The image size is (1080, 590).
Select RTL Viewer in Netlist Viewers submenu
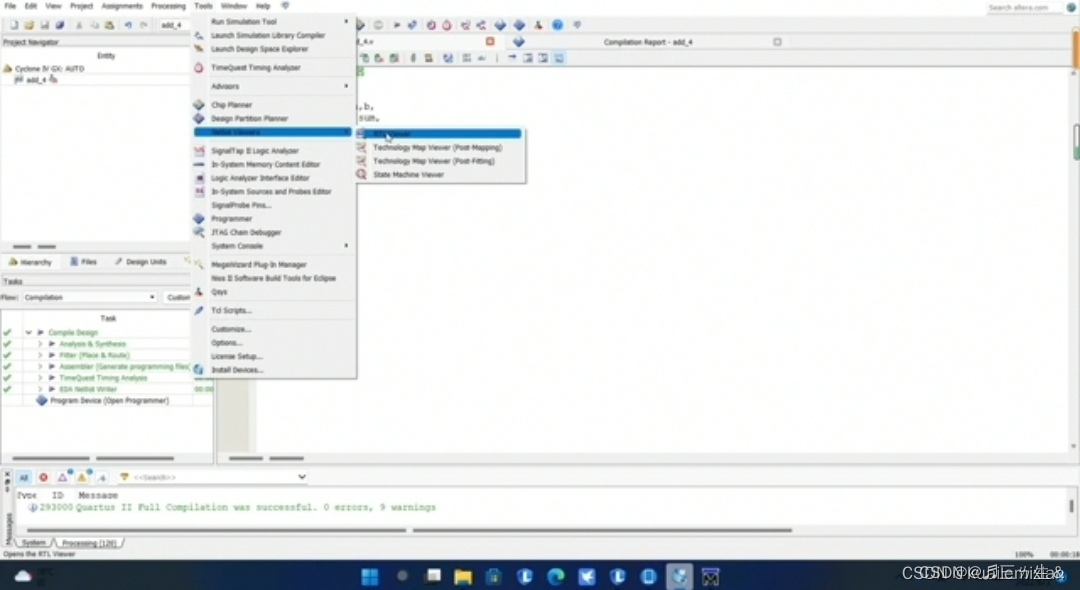click(x=439, y=134)
